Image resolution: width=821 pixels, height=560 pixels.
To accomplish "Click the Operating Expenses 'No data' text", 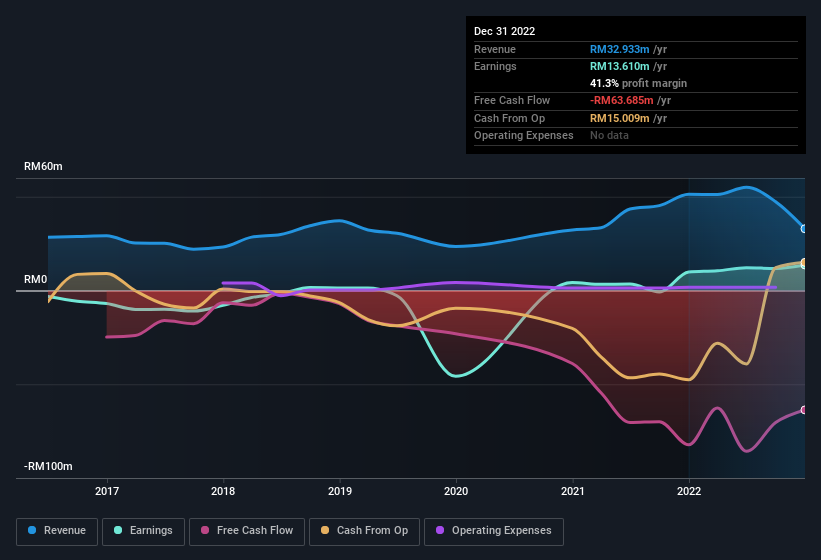I will (609, 135).
